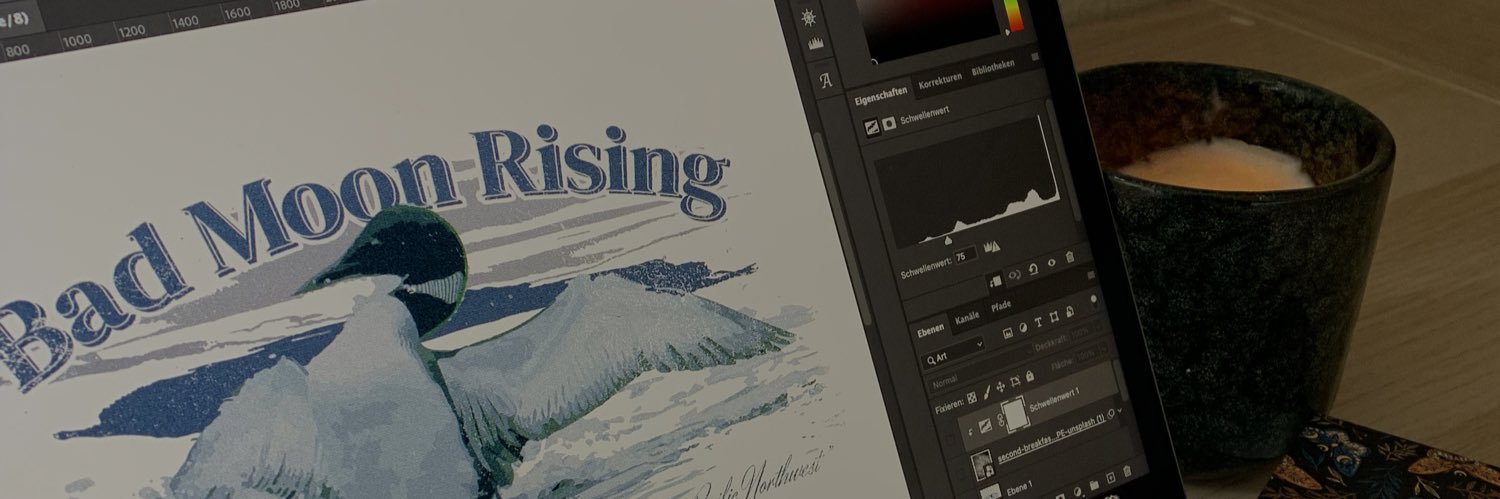Switch to the Eigenschaften tab
1500x499 pixels.
coord(880,94)
